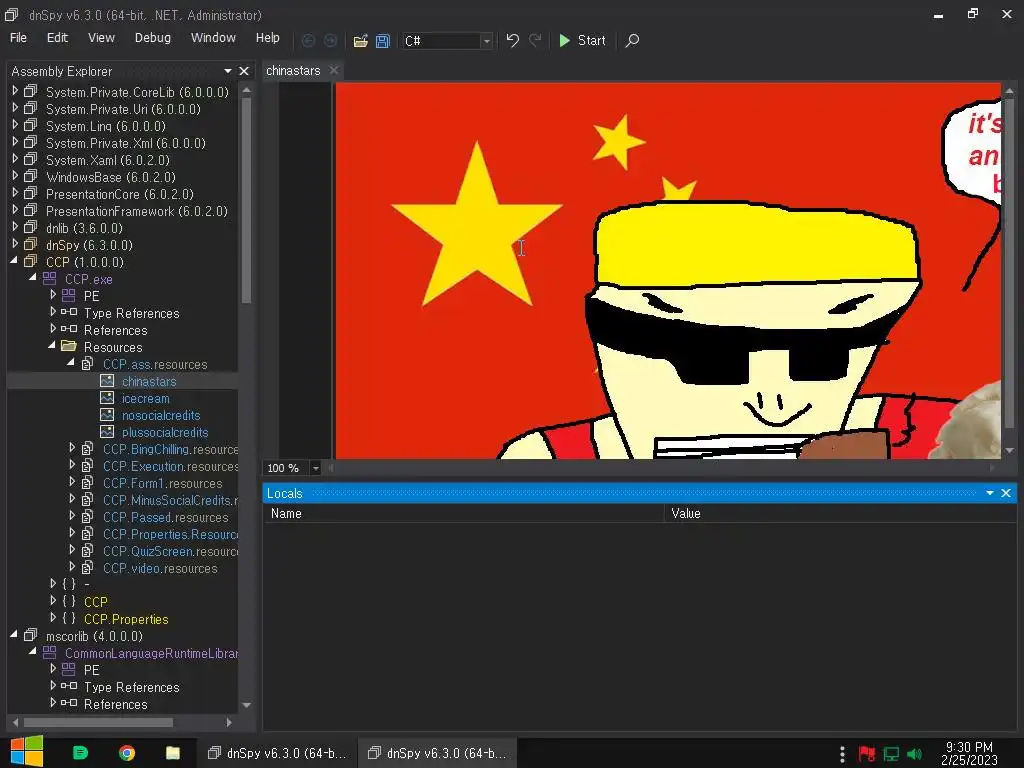Close the Assembly Explorer panel
Viewport: 1024px width, 768px height.
click(x=244, y=71)
